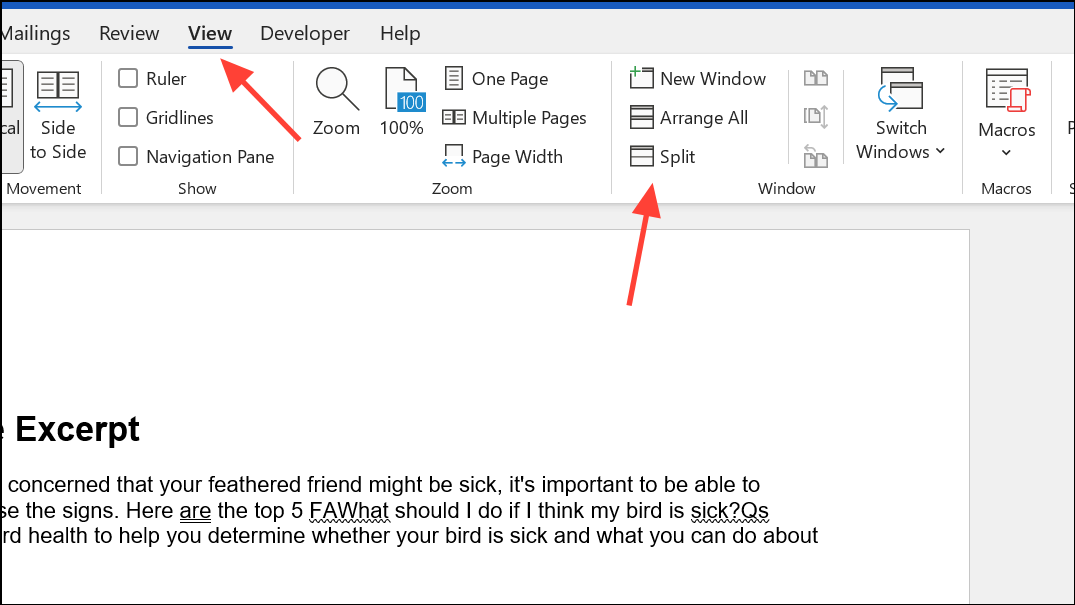This screenshot has width=1075, height=605.
Task: Switch to Multiple Pages view
Action: click(515, 117)
